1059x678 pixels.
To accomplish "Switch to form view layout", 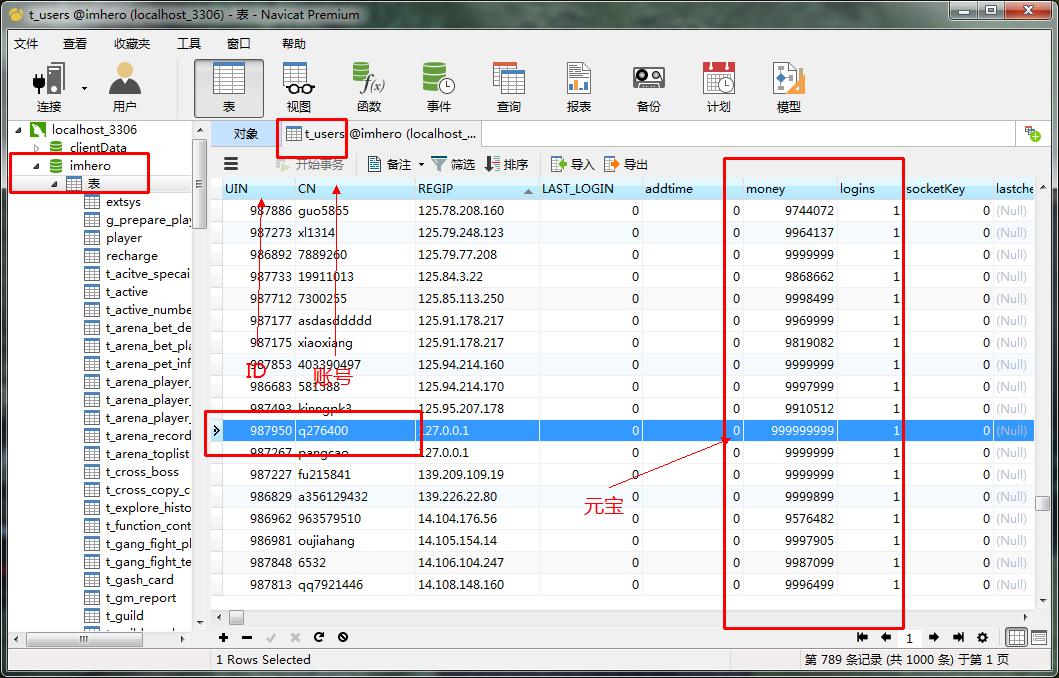I will pos(1039,637).
